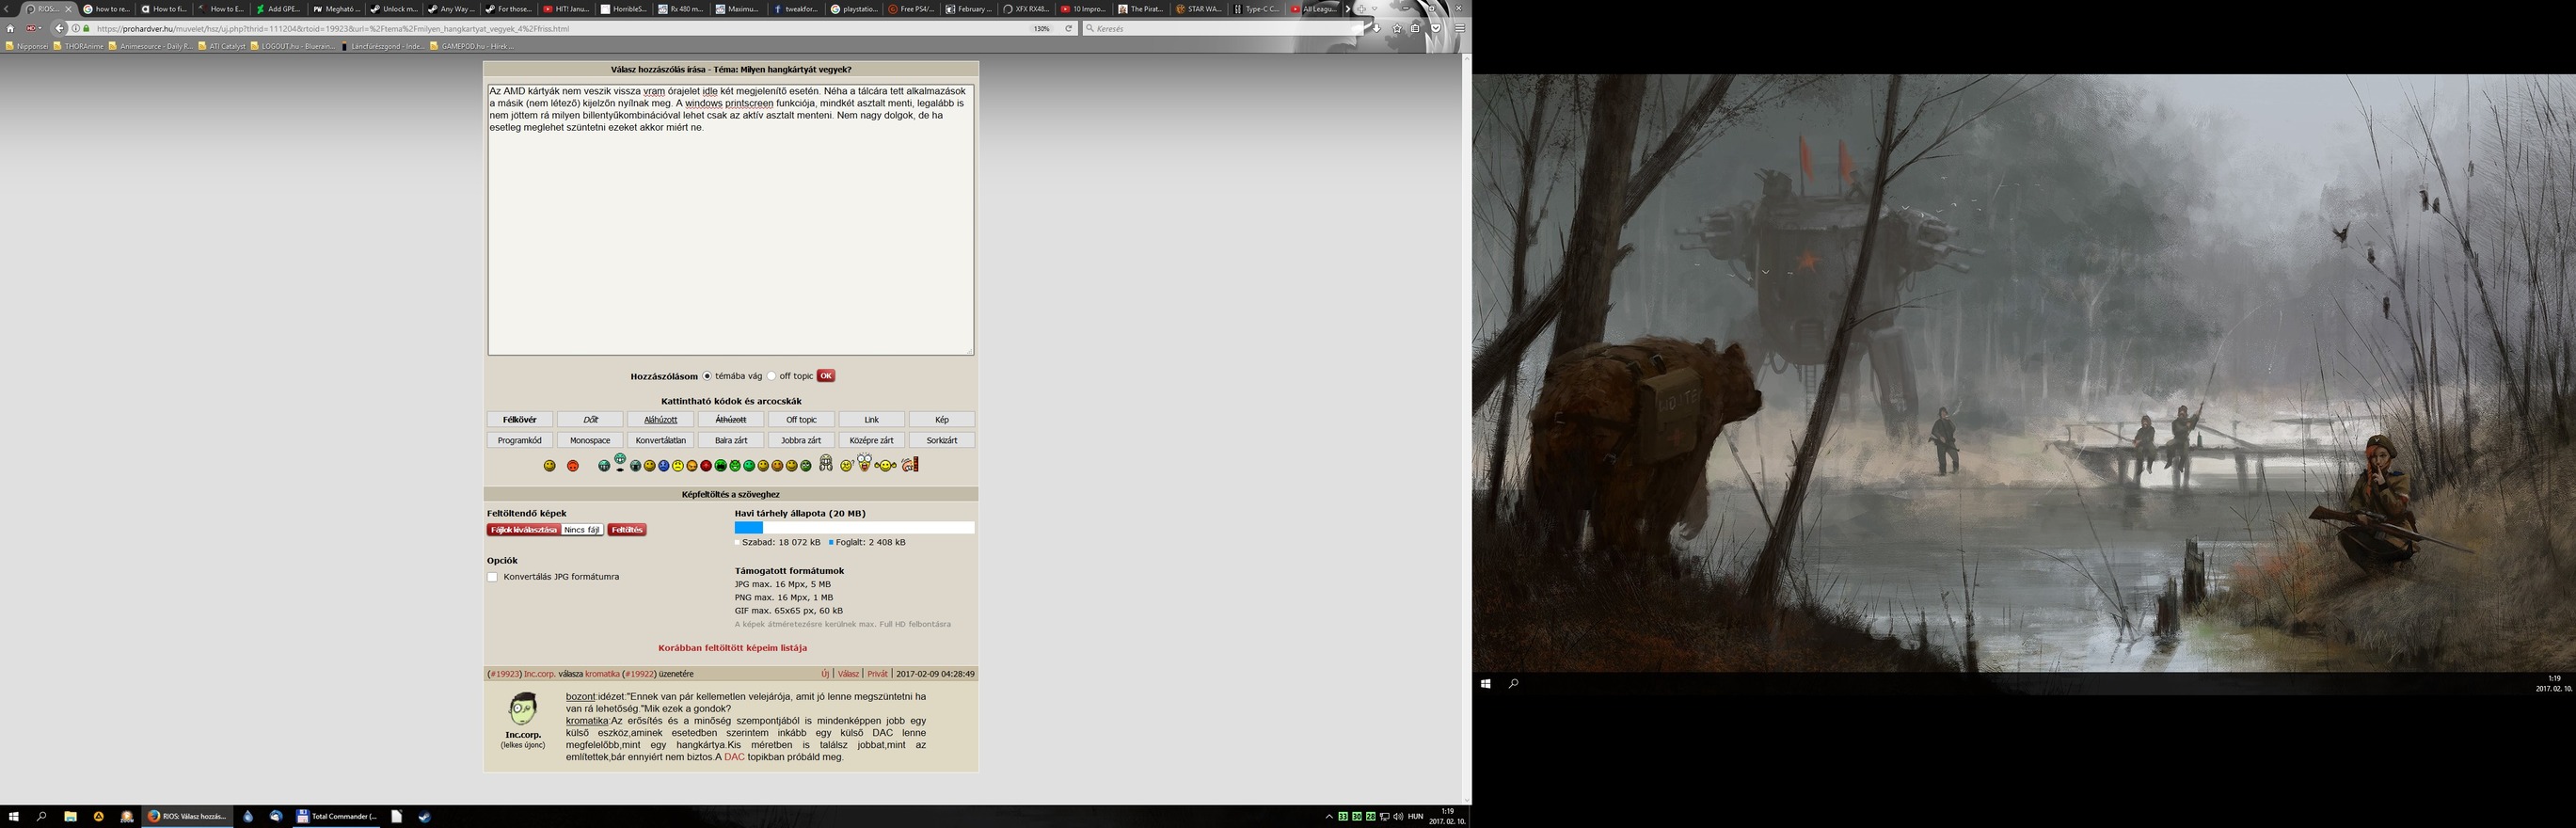Submit the comment with the OK button

tap(826, 376)
